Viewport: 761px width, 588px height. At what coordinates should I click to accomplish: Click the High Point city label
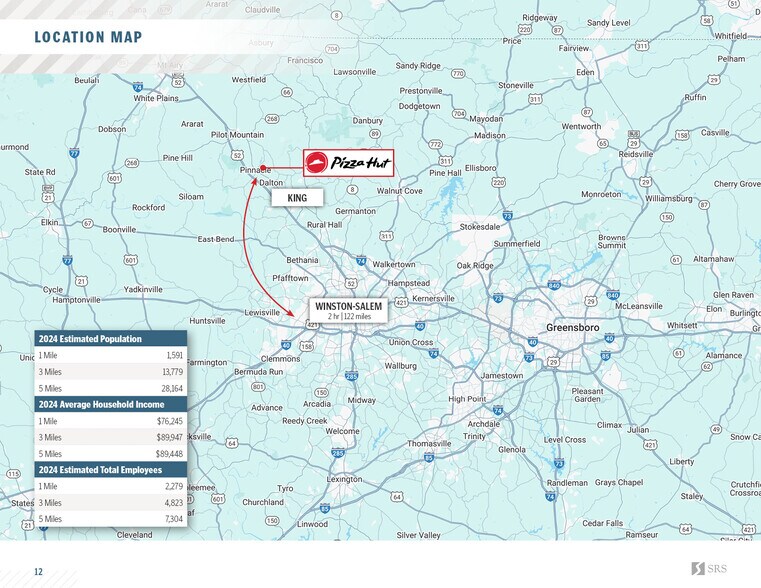pos(467,399)
